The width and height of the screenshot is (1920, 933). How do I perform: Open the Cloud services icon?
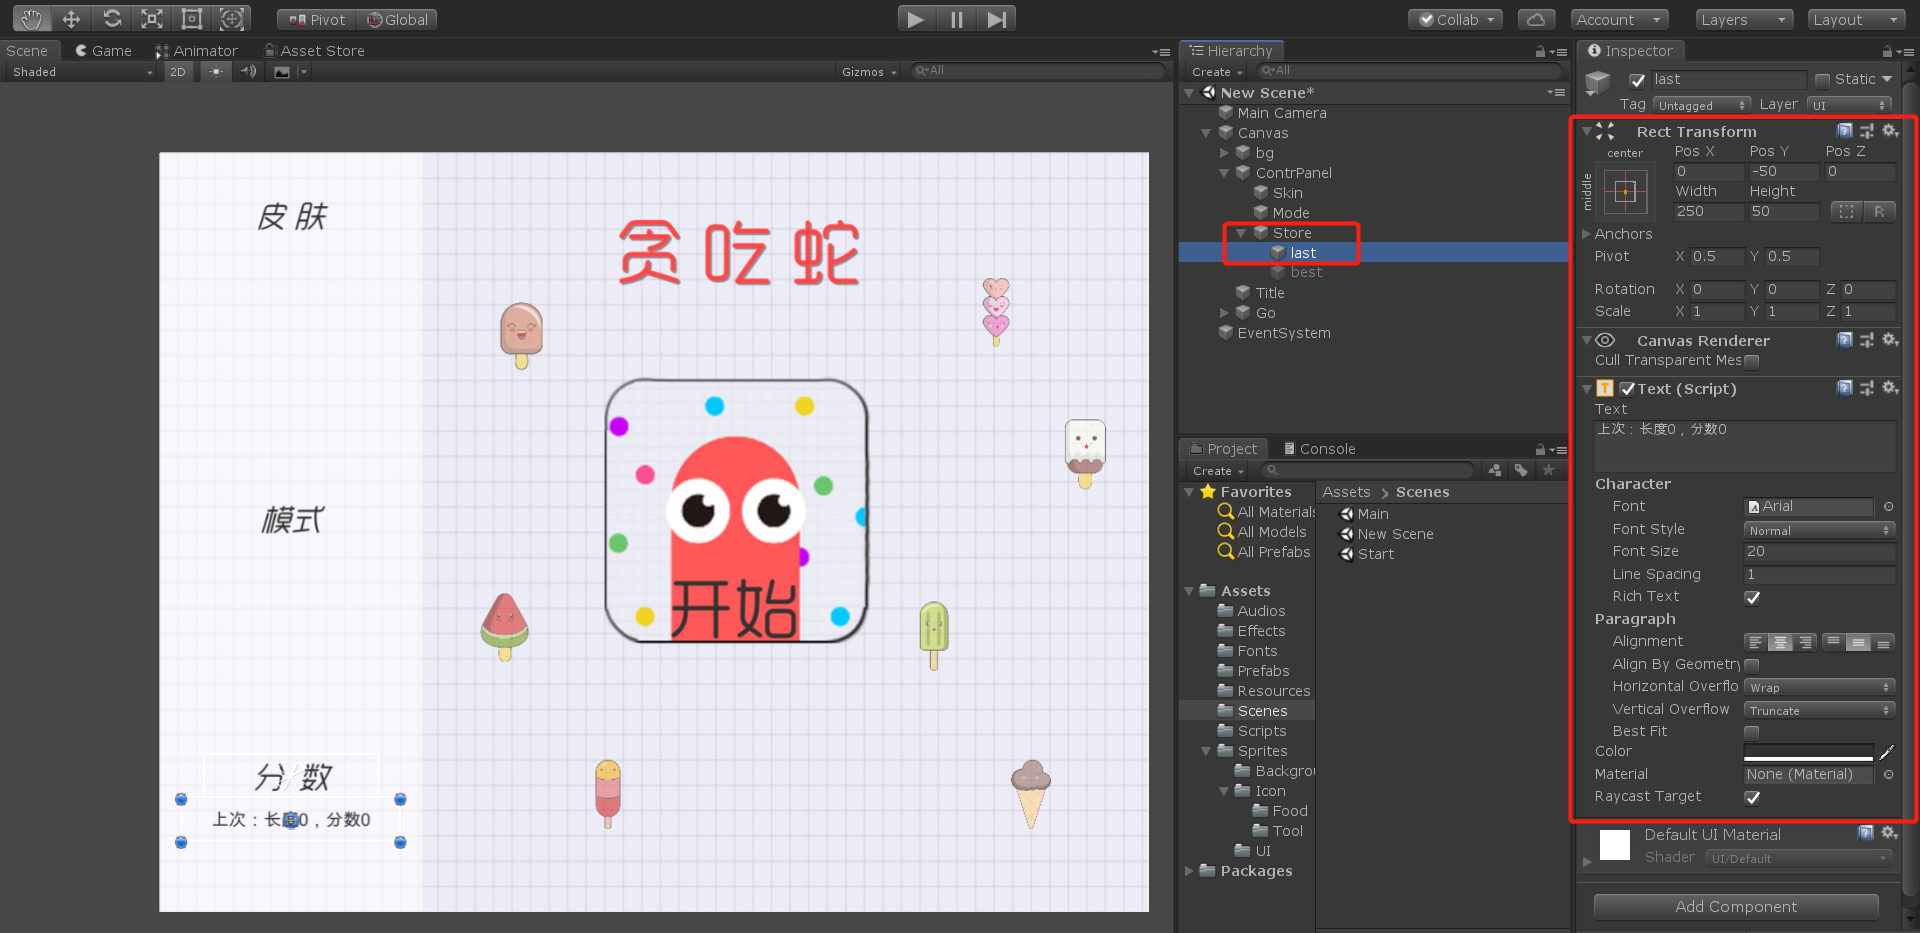click(1536, 20)
